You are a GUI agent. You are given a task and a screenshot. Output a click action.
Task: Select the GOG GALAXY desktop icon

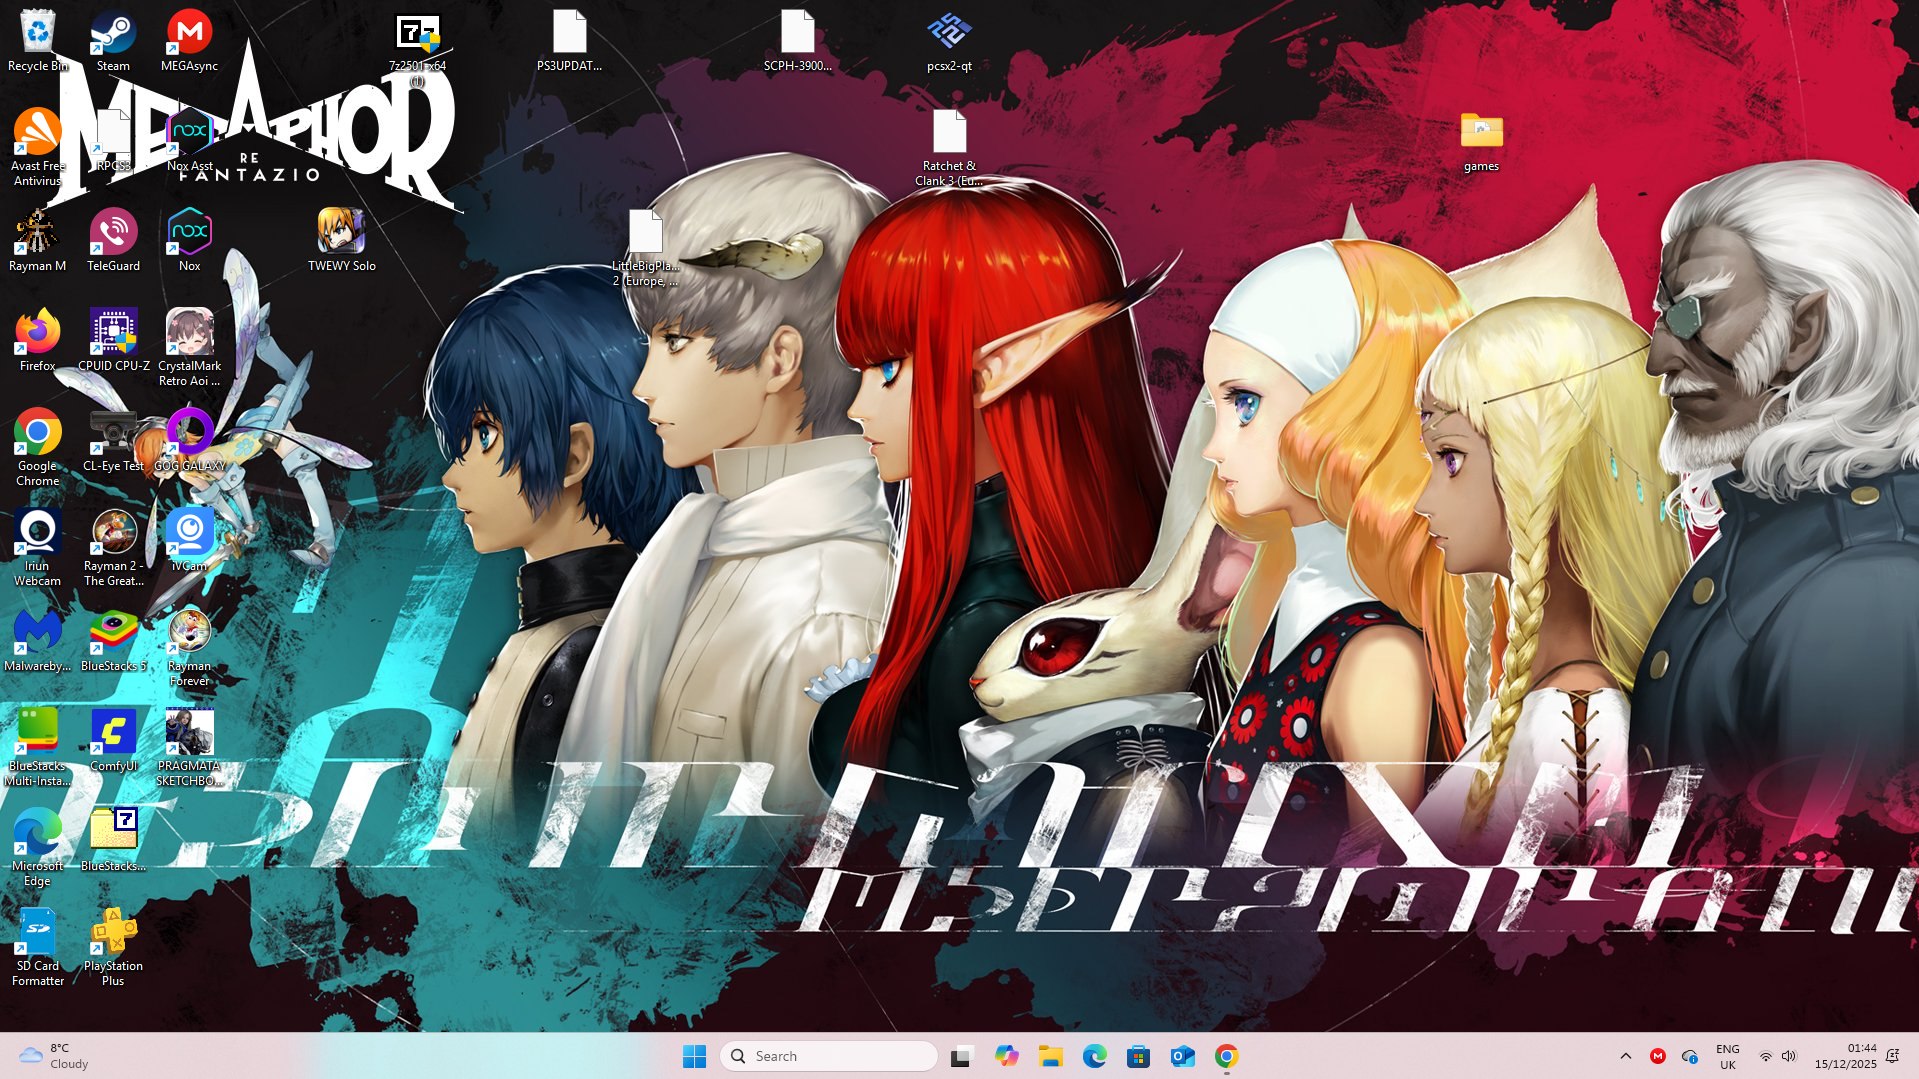point(189,441)
